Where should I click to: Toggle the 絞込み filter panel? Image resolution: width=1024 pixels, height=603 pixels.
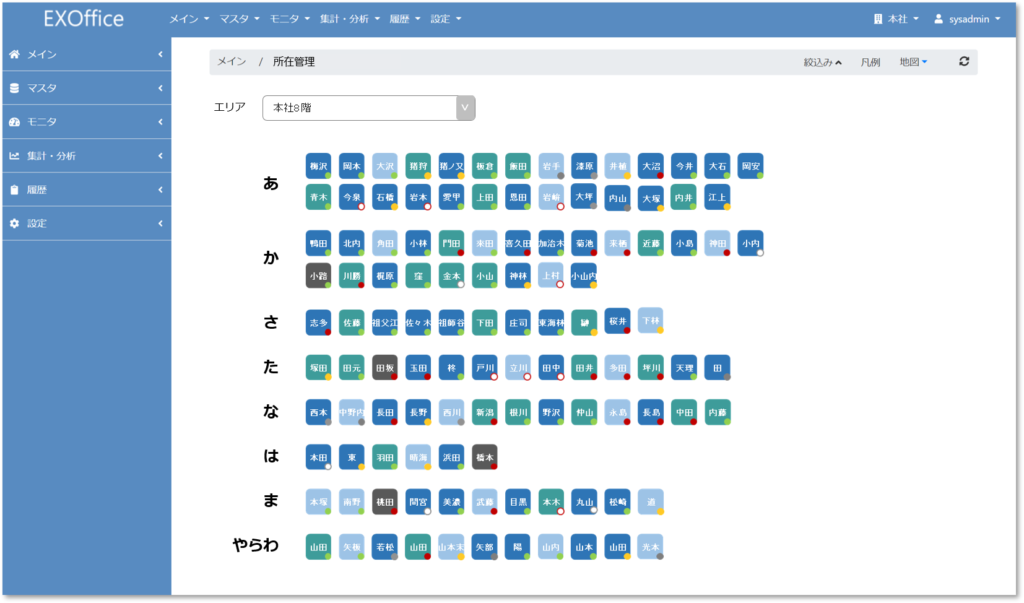822,62
